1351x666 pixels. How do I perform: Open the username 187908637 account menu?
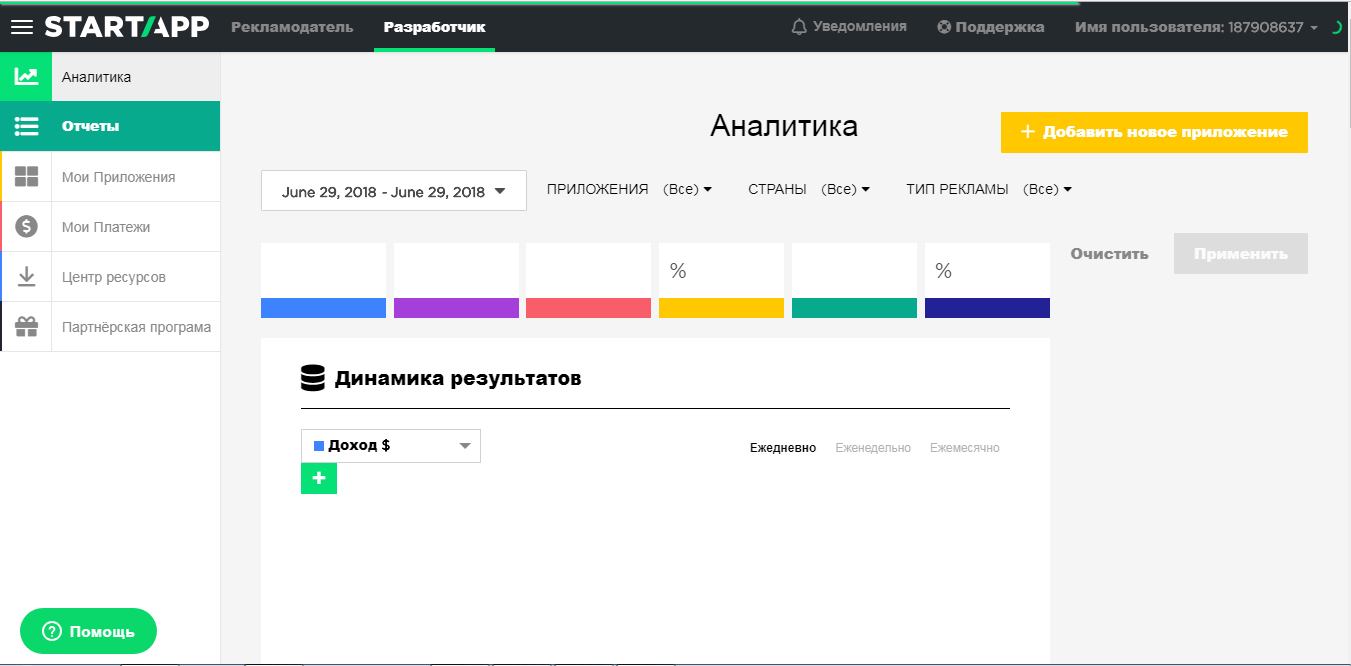tap(1195, 27)
